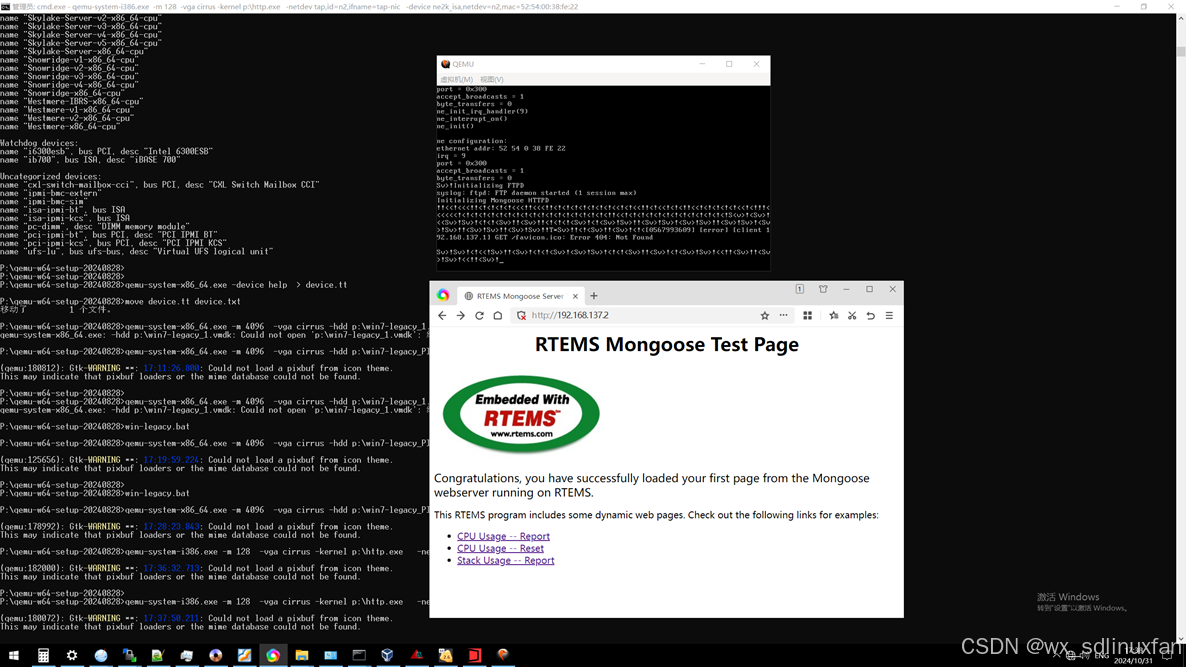Open the address bar three-dots menu
The width and height of the screenshot is (1186, 667).
coord(784,315)
